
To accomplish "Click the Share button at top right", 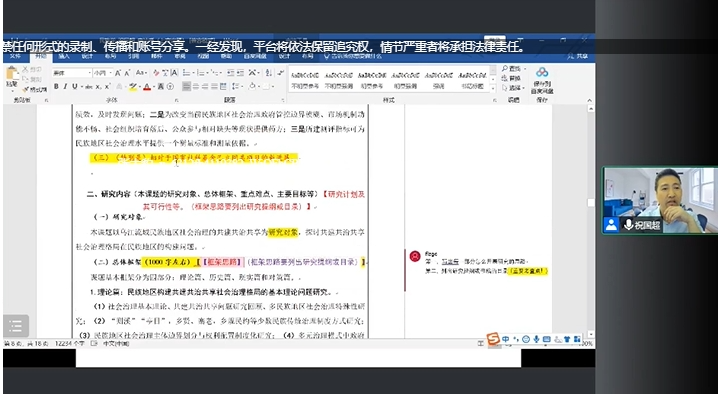I will coord(578,56).
